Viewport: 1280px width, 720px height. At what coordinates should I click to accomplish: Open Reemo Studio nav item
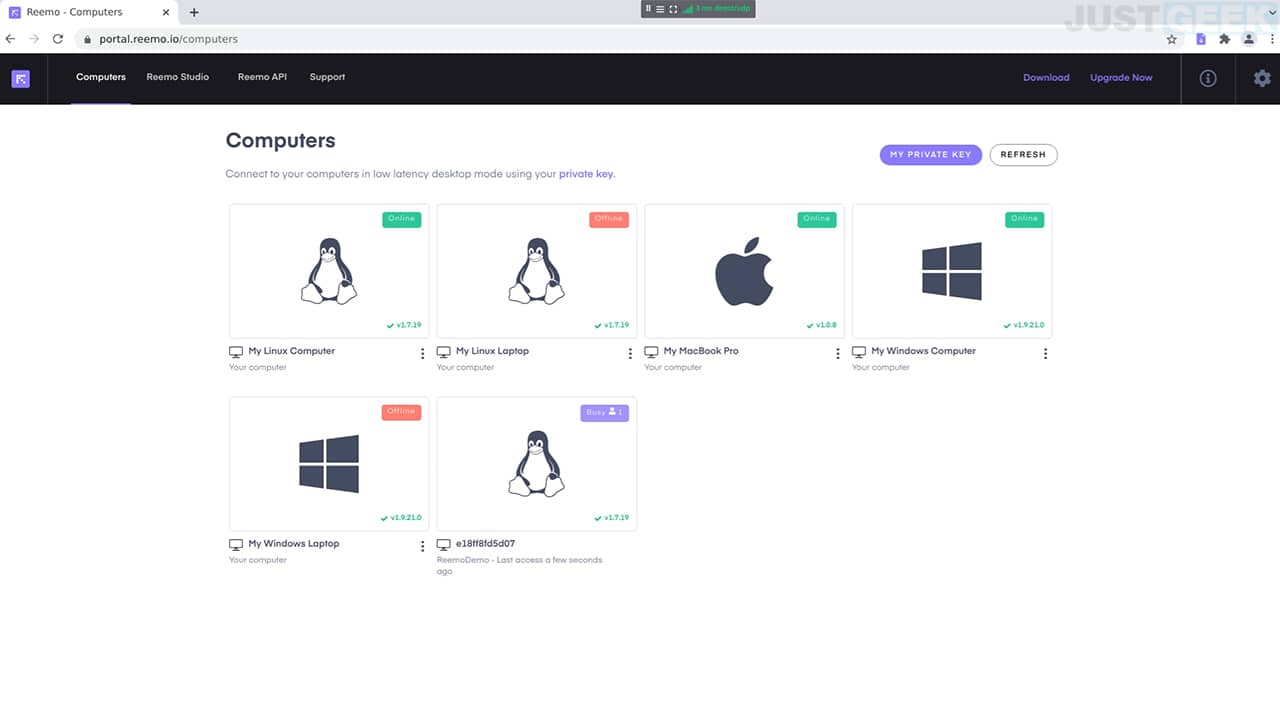pyautogui.click(x=178, y=77)
